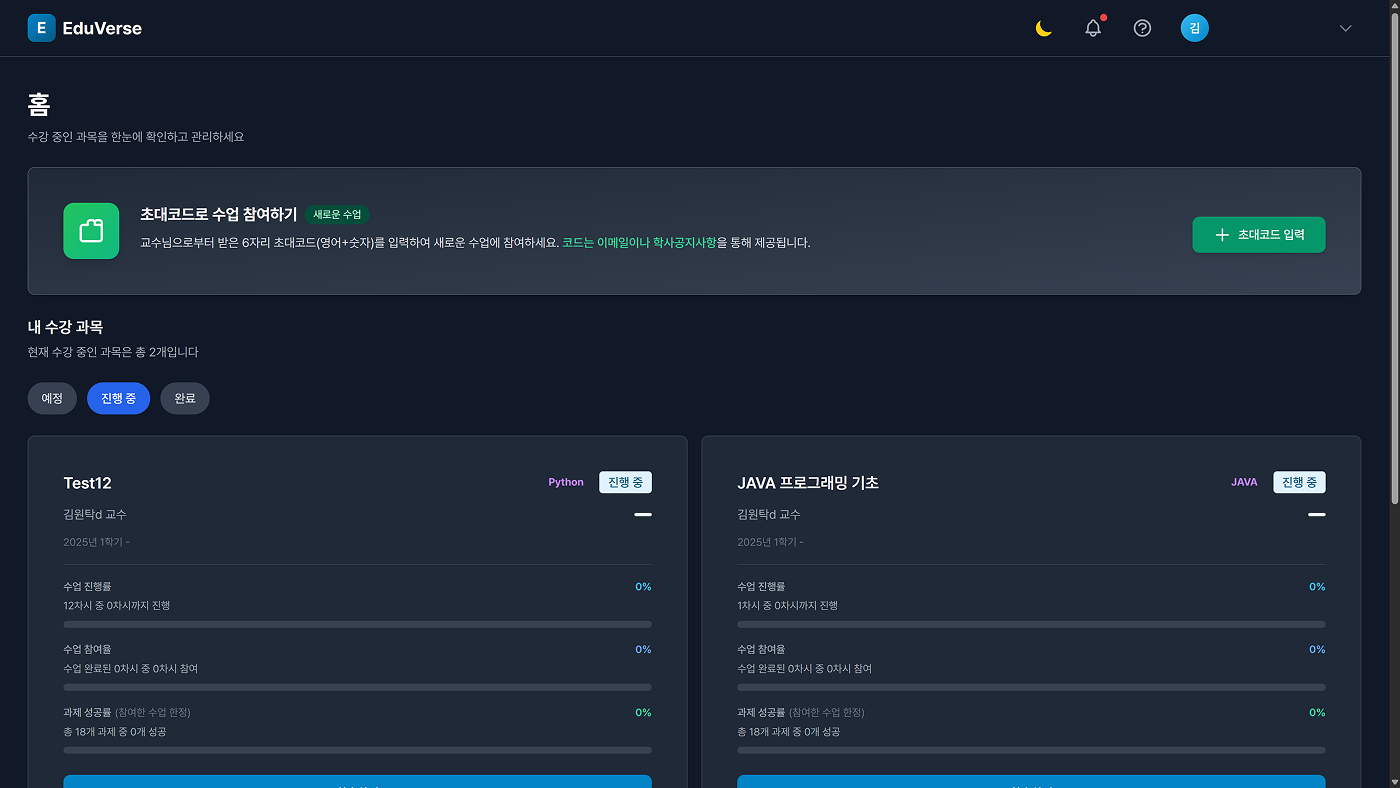This screenshot has height=788, width=1400.
Task: Select the 진행 중 filter tab
Action: click(118, 398)
